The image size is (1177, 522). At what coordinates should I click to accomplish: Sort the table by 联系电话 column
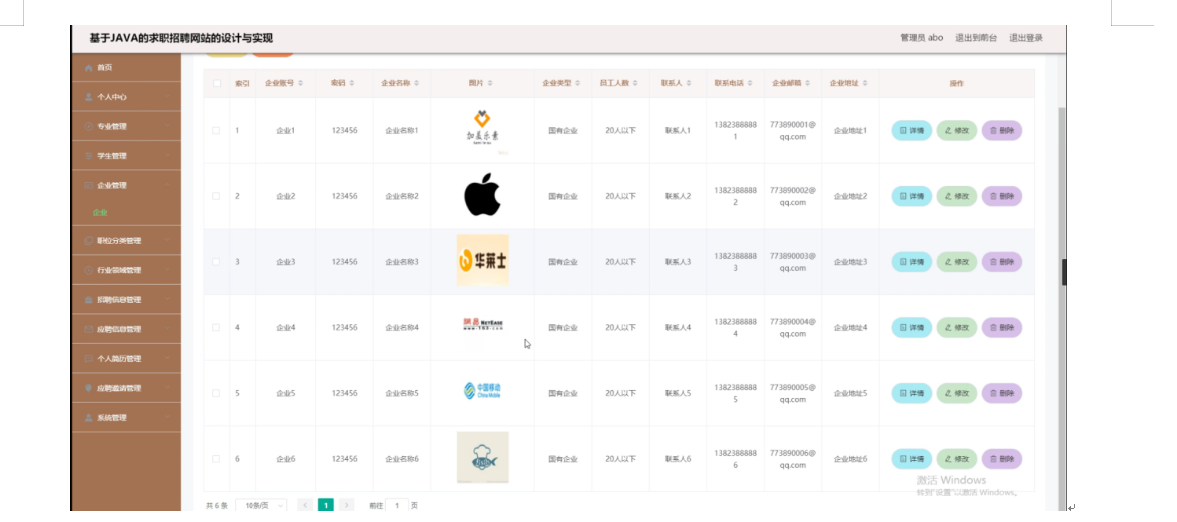coord(750,83)
